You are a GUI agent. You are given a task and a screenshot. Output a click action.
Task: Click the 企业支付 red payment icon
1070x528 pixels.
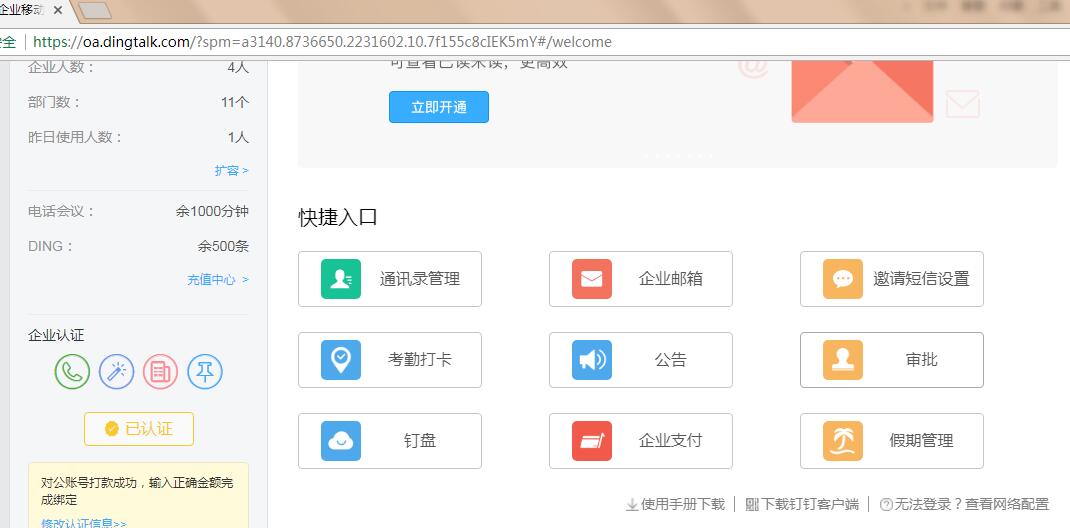(x=592, y=441)
